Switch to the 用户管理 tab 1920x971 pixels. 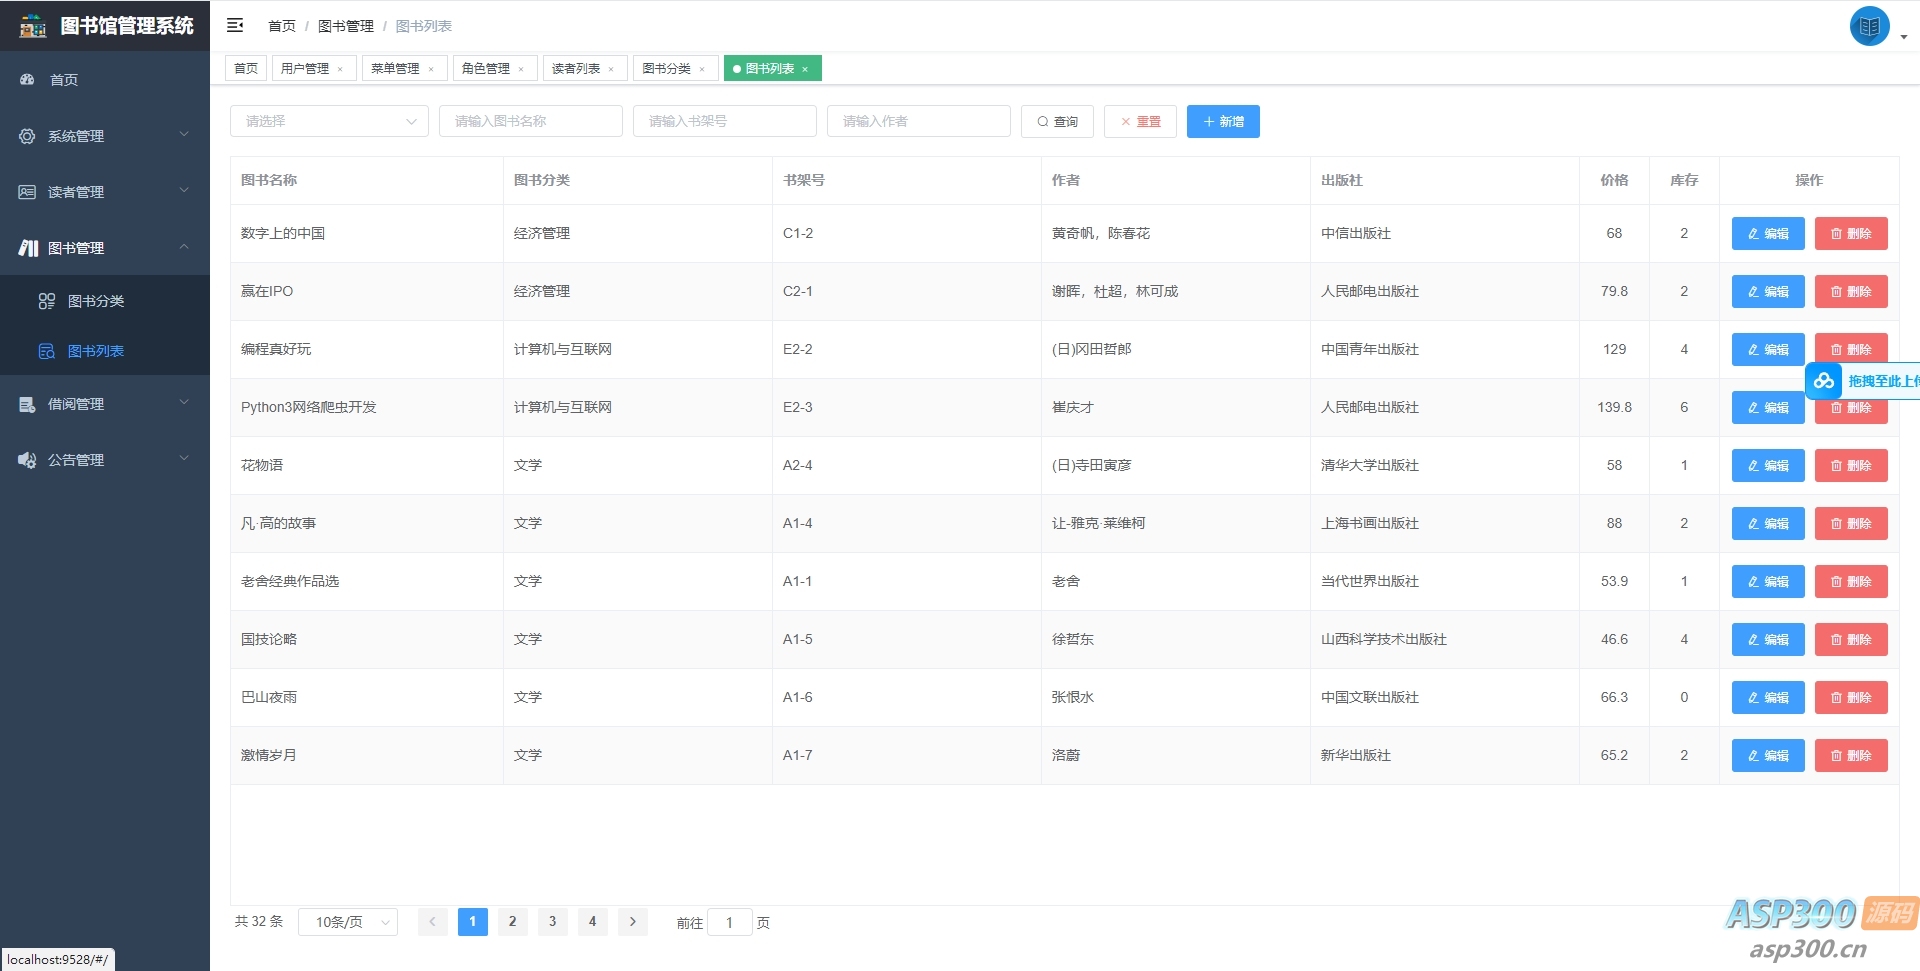click(x=305, y=68)
